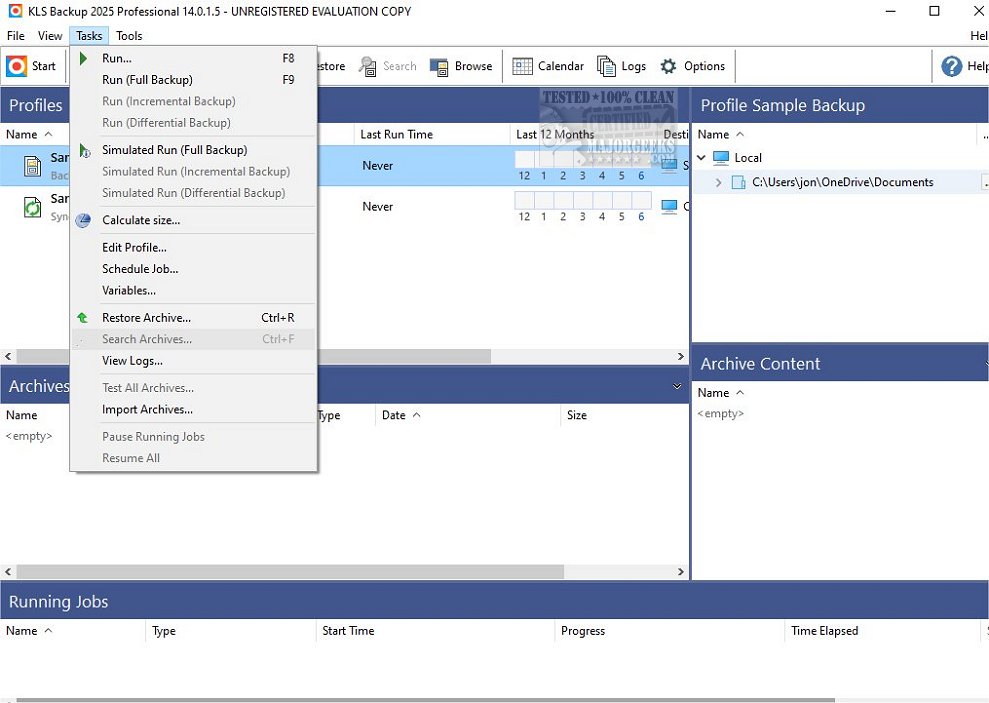
Task: Click the Options toolbar button label
Action: pos(705,66)
